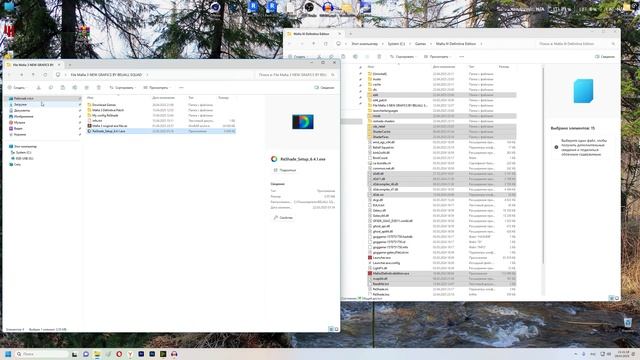The image size is (640, 360).
Task: Select the My config ReShade folder
Action: [x=161, y=116]
